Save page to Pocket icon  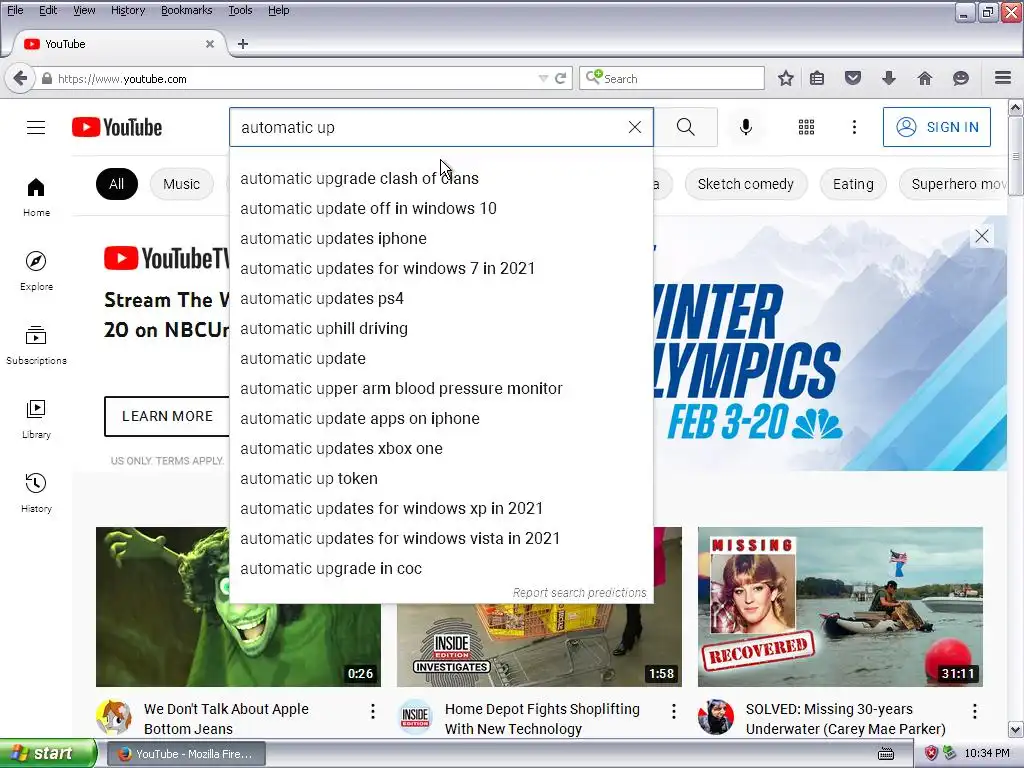[x=853, y=78]
